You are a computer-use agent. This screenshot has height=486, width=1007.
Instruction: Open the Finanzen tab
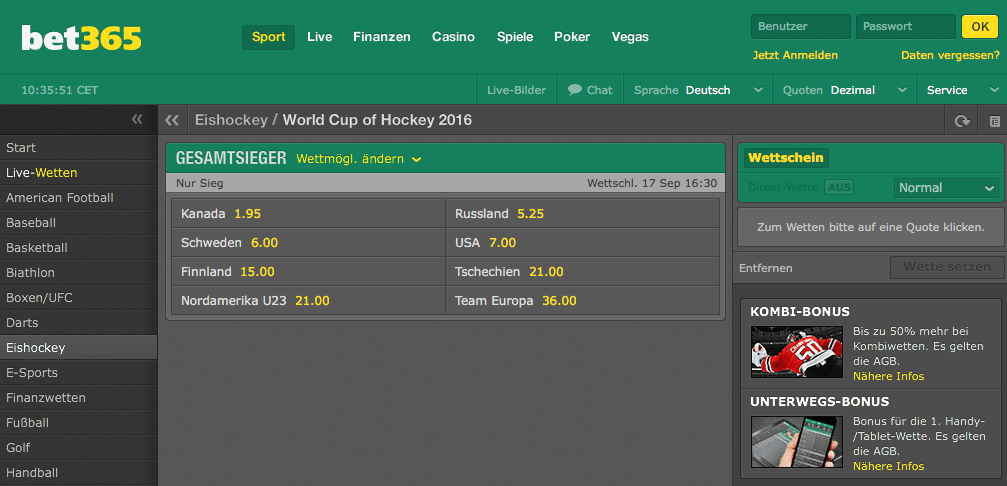click(x=381, y=37)
